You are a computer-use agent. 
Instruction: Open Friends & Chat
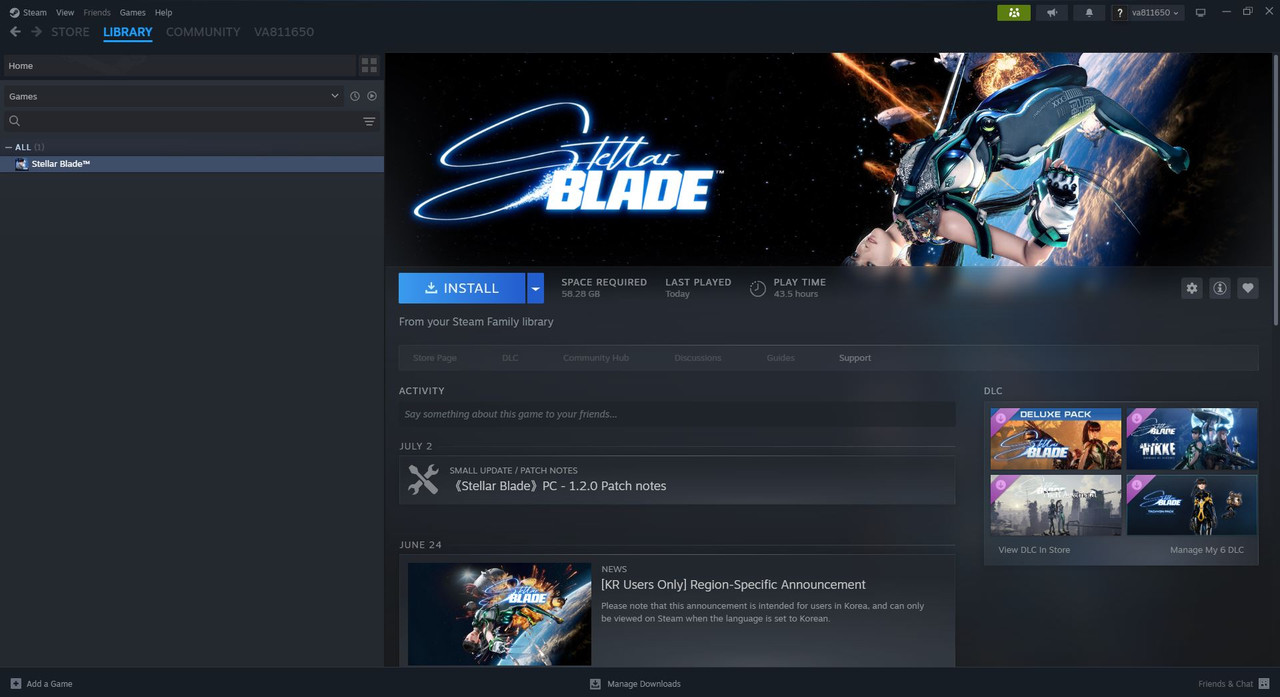[1234, 684]
